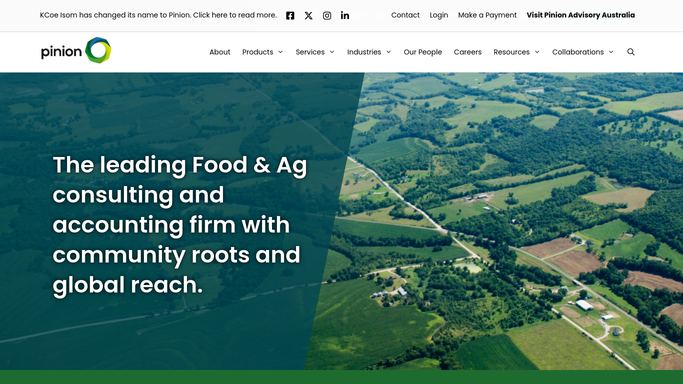
Task: Click the Login link
Action: (439, 15)
